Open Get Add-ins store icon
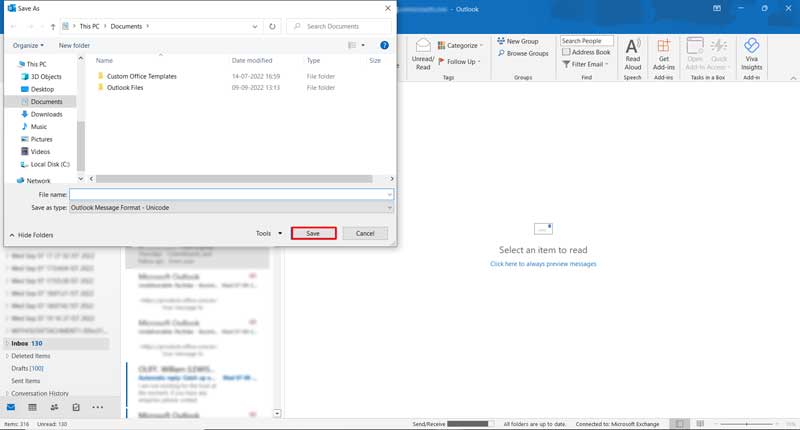This screenshot has height=430, width=800. (x=663, y=54)
